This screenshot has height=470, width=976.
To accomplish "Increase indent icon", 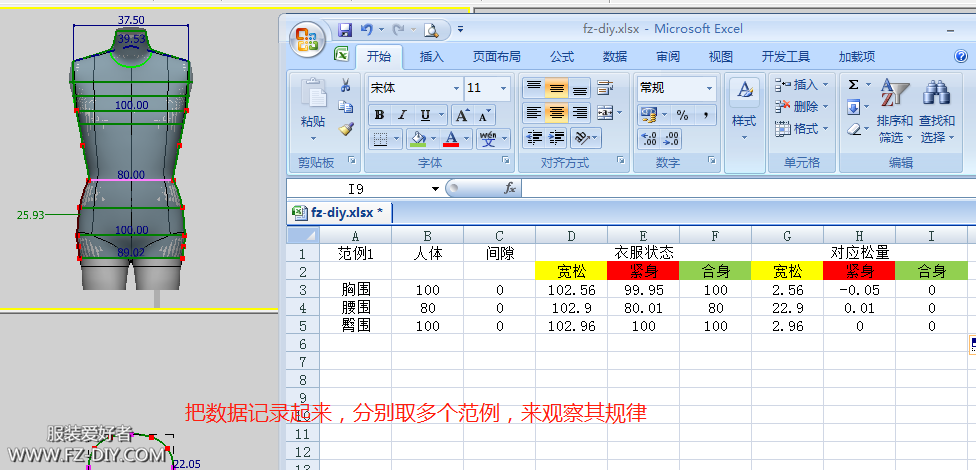I will tap(556, 138).
